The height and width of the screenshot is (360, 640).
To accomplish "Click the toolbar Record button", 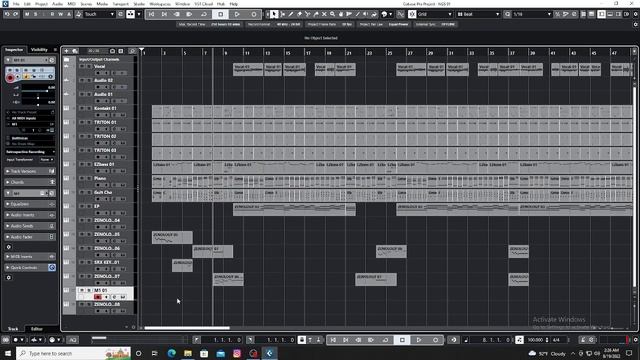I will pos(253,14).
